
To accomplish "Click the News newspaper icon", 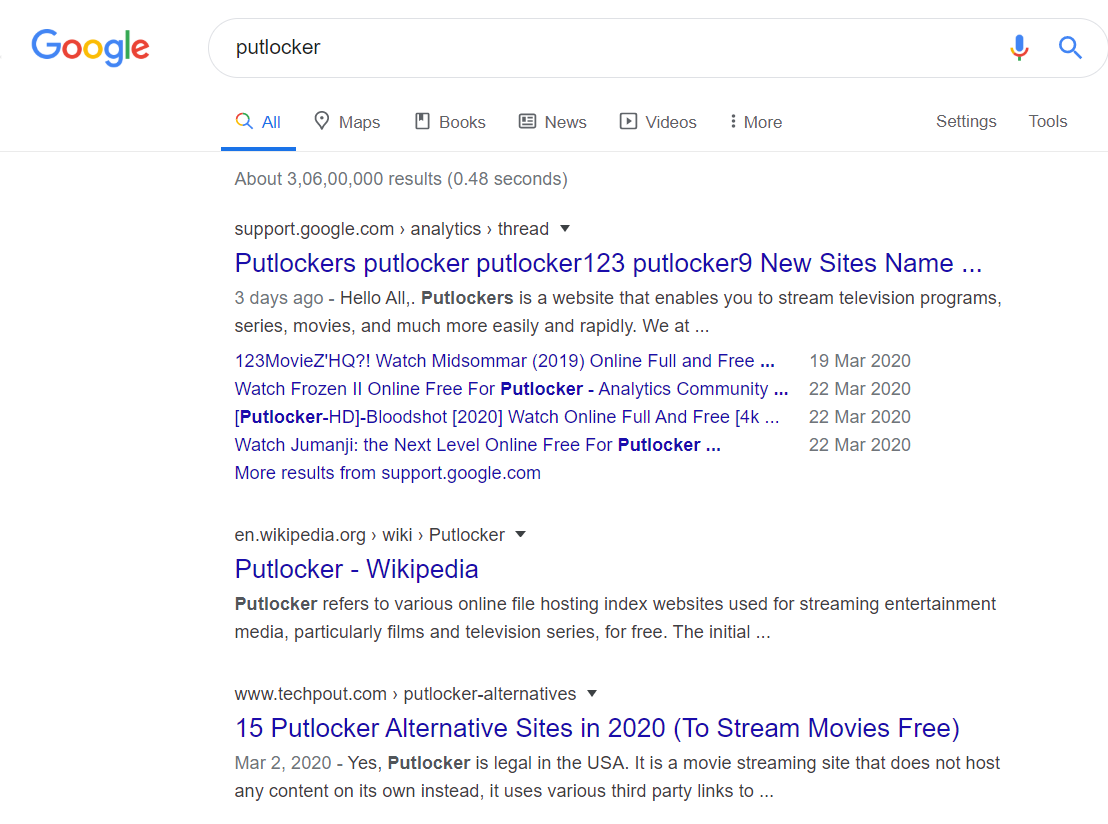I will (x=527, y=121).
